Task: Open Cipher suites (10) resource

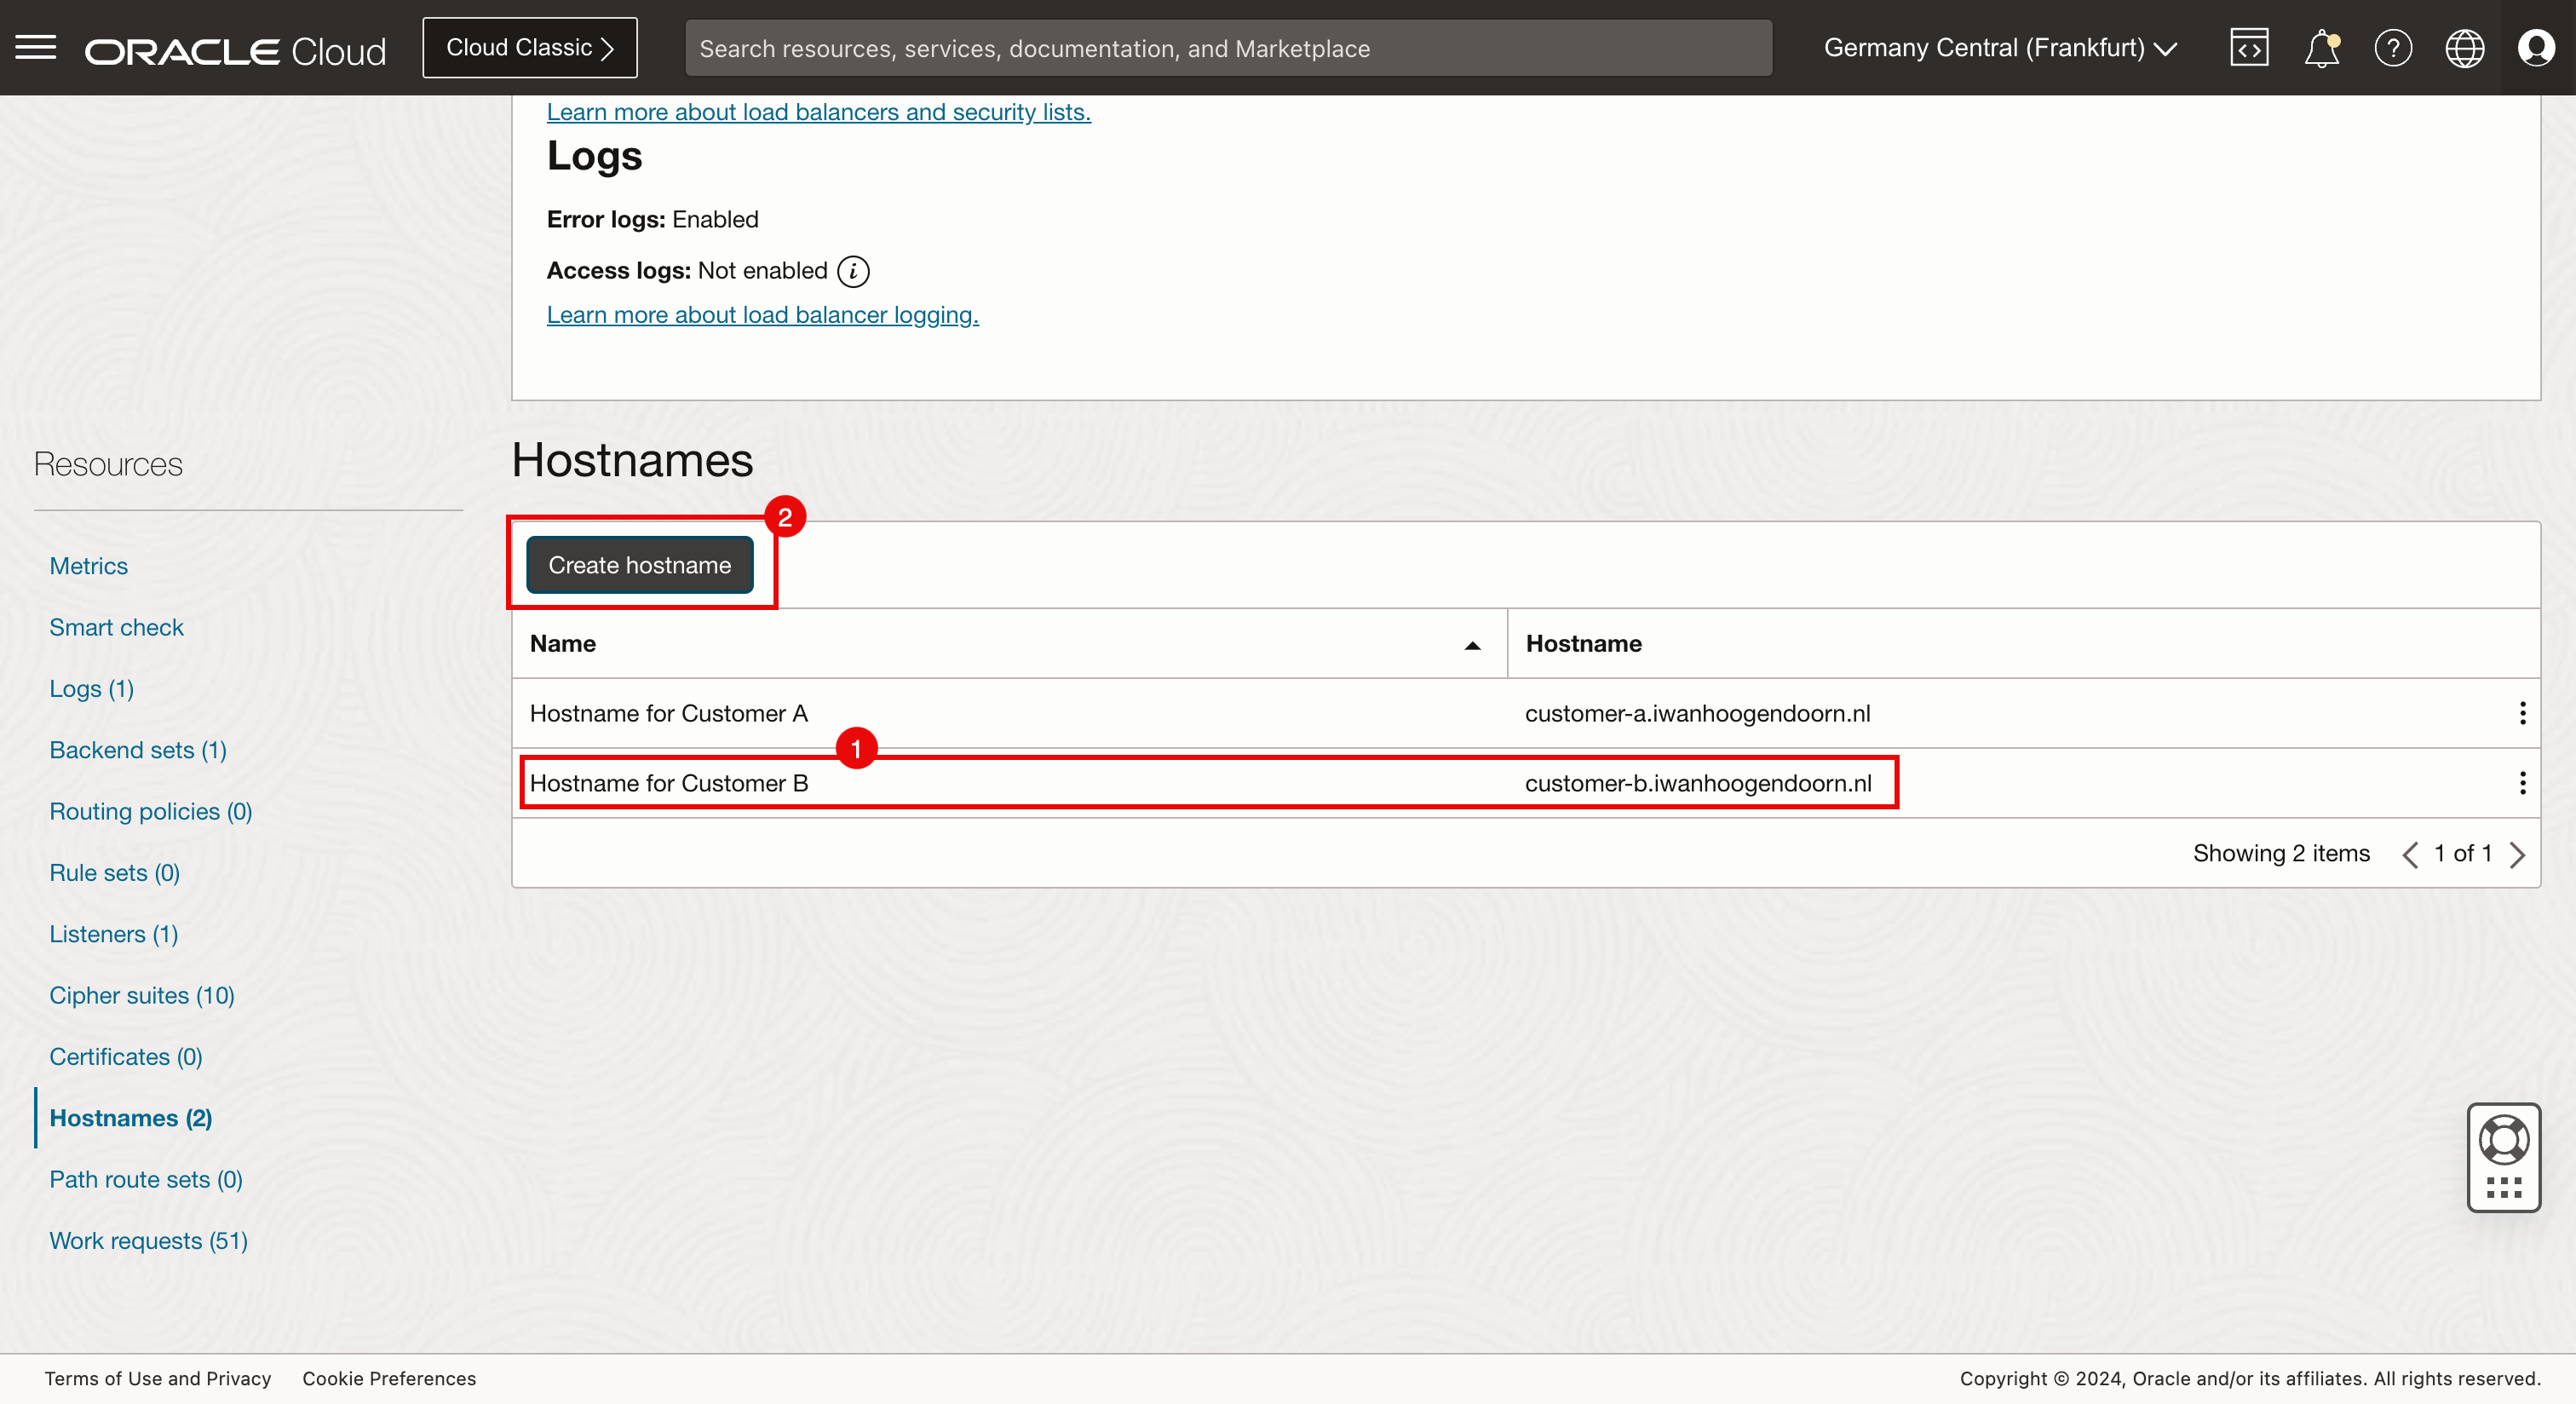Action: [142, 995]
